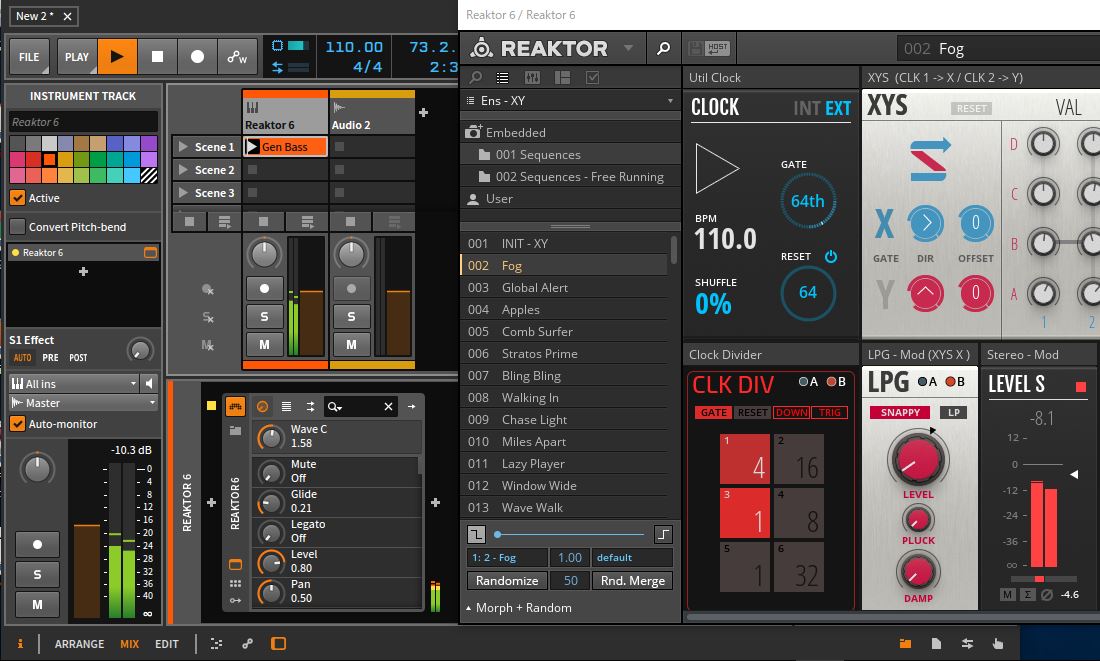Image resolution: width=1100 pixels, height=661 pixels.
Task: Load the 005 Comb Surfer preset
Action: click(x=565, y=331)
